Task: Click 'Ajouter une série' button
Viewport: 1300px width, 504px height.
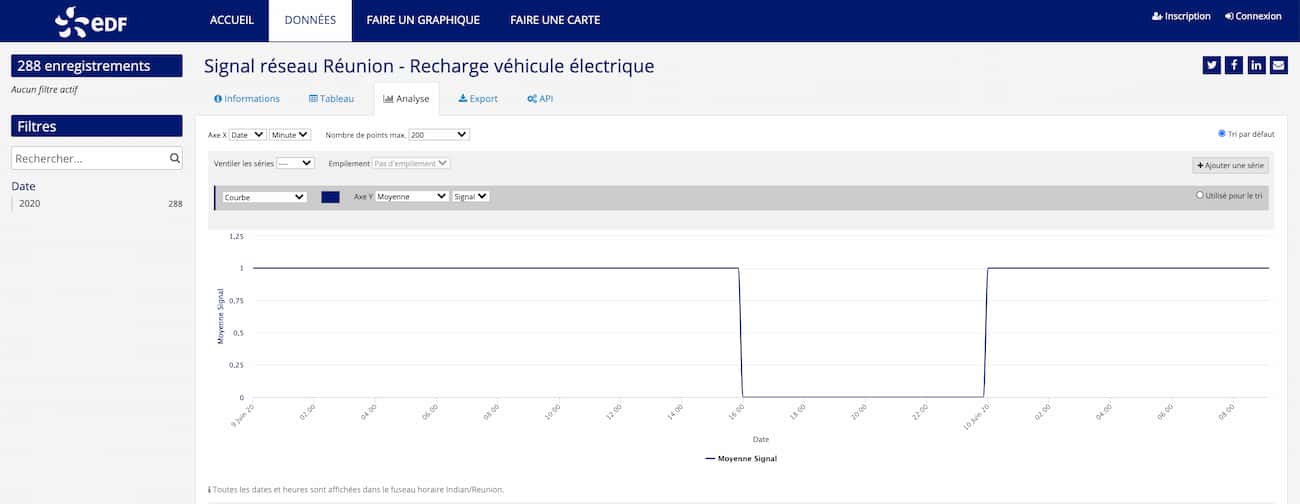Action: 1230,165
